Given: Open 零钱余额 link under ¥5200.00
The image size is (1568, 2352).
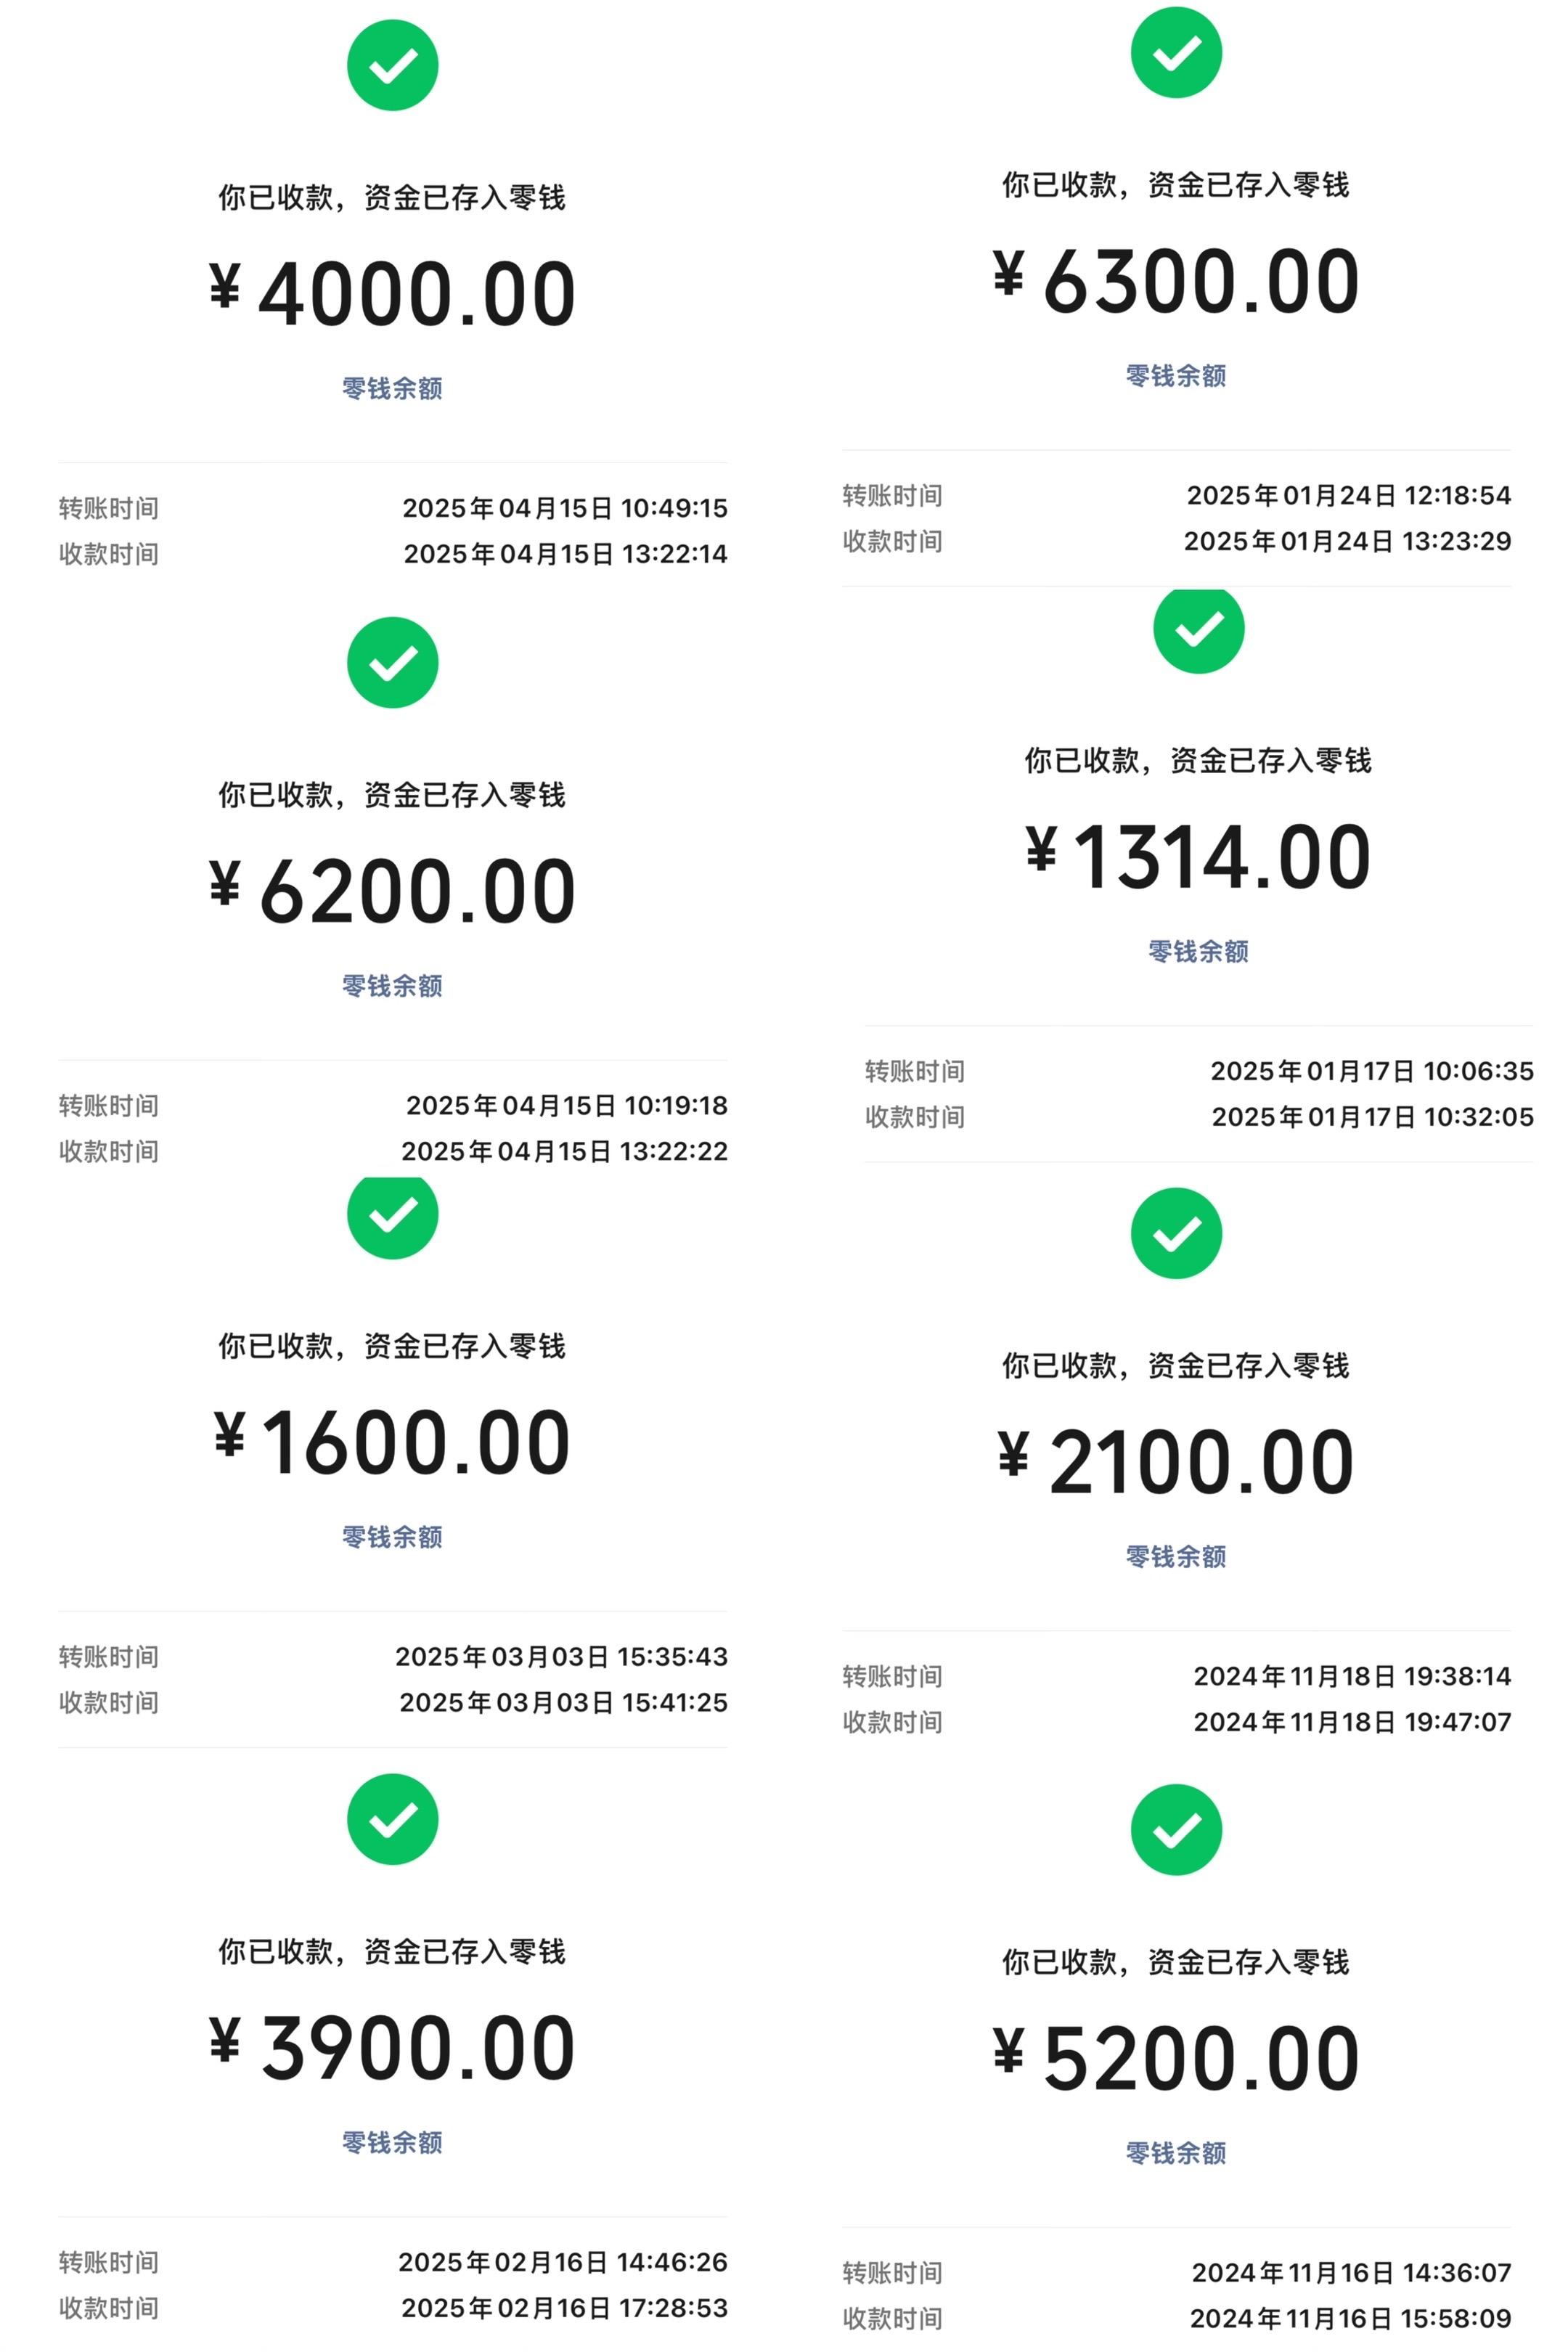Looking at the screenshot, I should pyautogui.click(x=1176, y=2152).
